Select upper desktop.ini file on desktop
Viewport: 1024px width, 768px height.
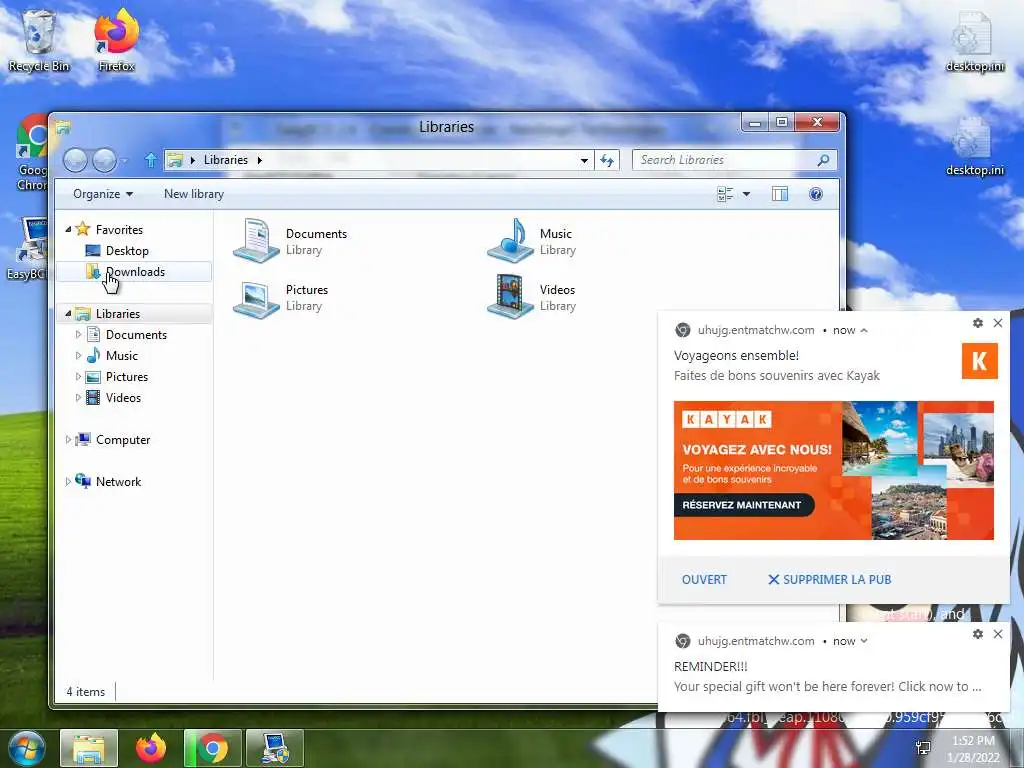tap(974, 40)
